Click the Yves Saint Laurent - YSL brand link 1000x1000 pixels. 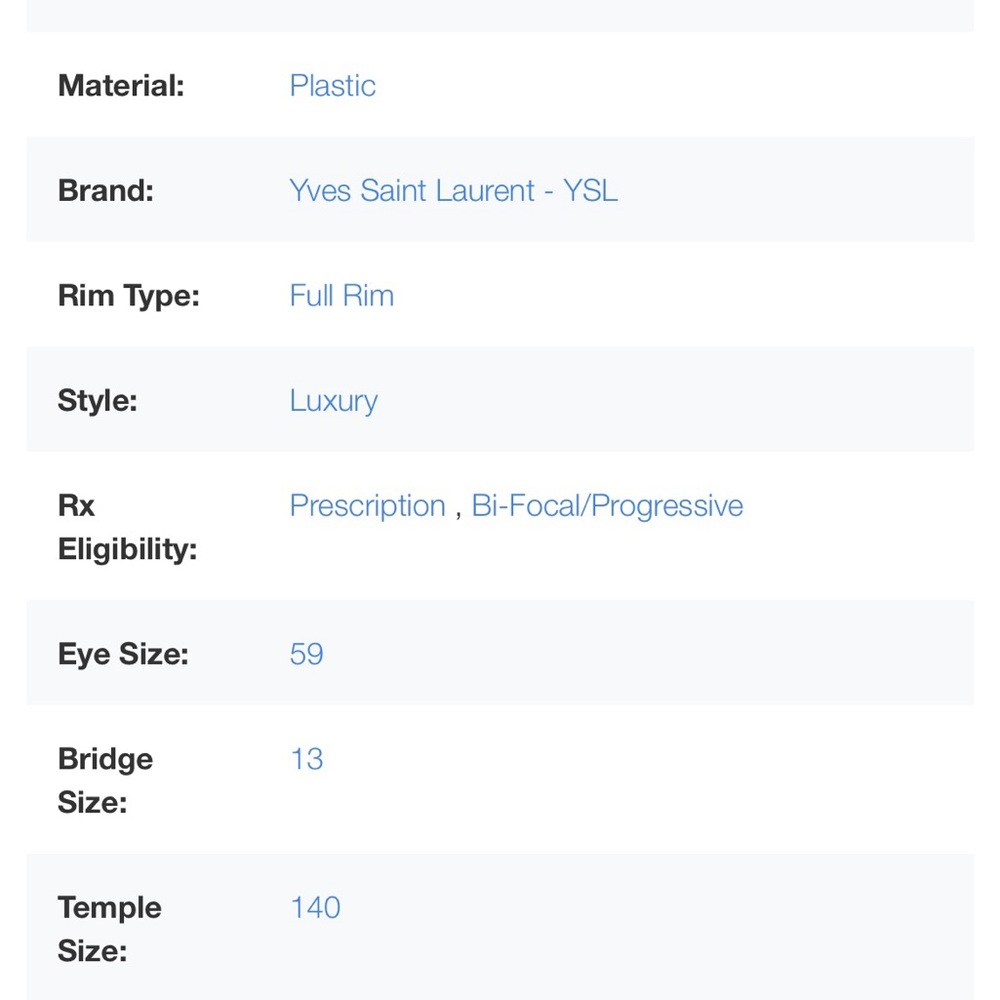453,191
